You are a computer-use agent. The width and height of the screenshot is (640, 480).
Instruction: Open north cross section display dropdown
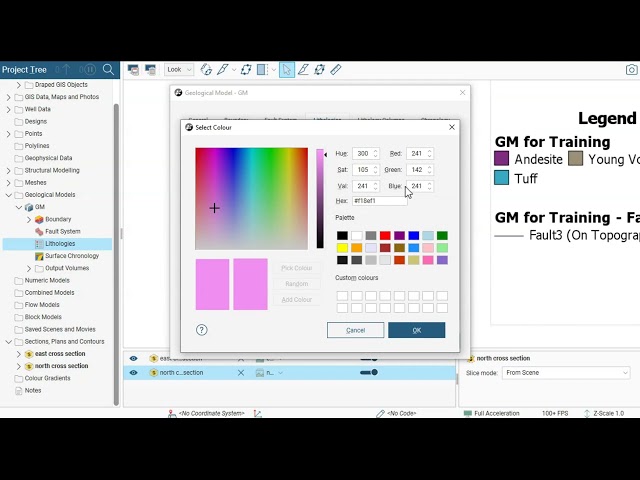280,373
